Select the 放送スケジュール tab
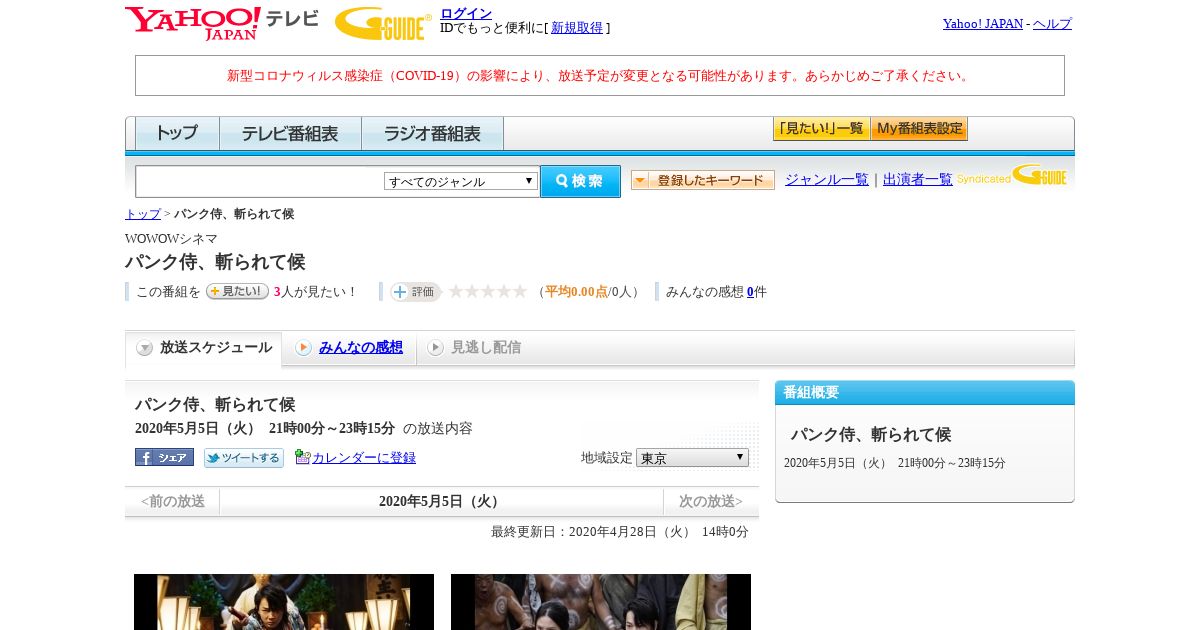This screenshot has height=630, width=1200. 204,348
